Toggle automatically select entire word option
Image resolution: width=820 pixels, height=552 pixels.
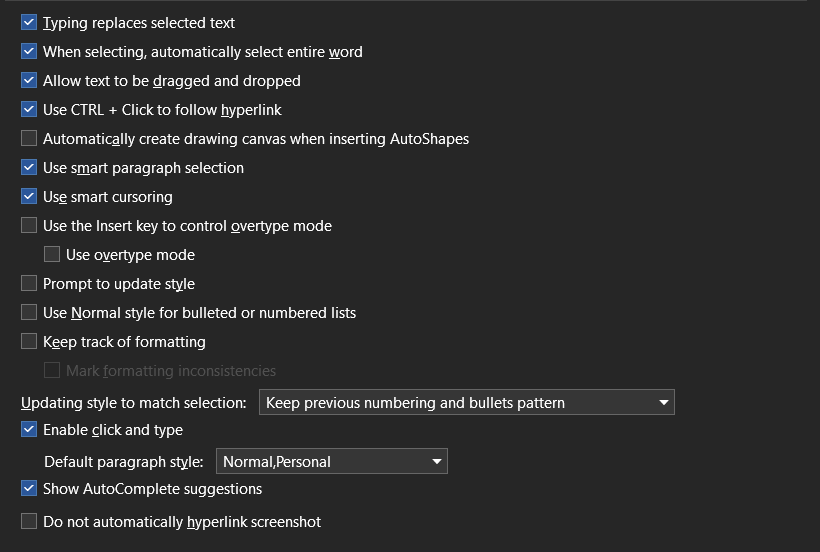coord(29,52)
